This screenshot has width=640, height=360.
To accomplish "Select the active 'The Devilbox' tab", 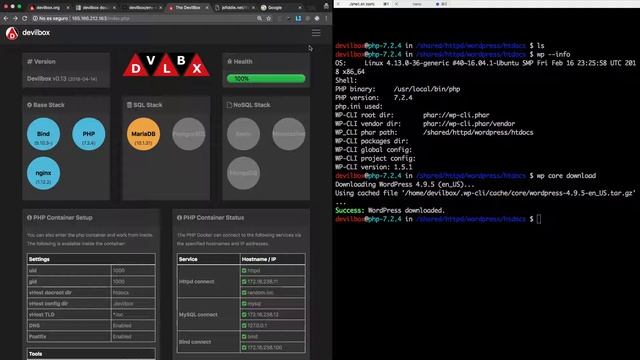I will tap(187, 7).
